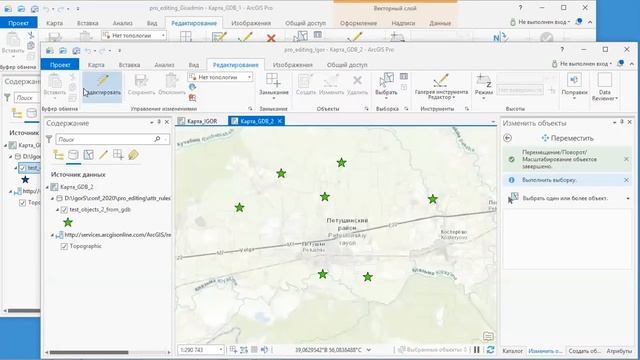Open the coordinate display format dropdown
The height and width of the screenshot is (360, 640).
click(x=369, y=350)
